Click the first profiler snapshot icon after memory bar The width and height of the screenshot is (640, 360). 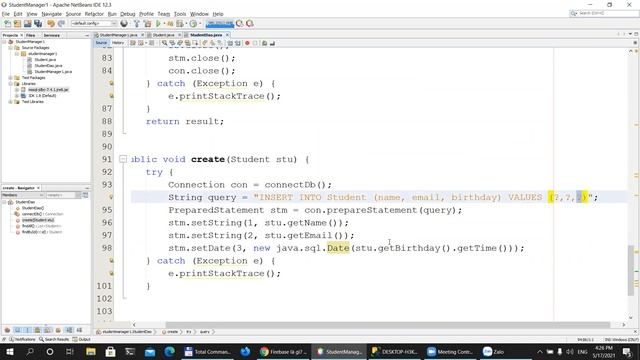coord(240,24)
